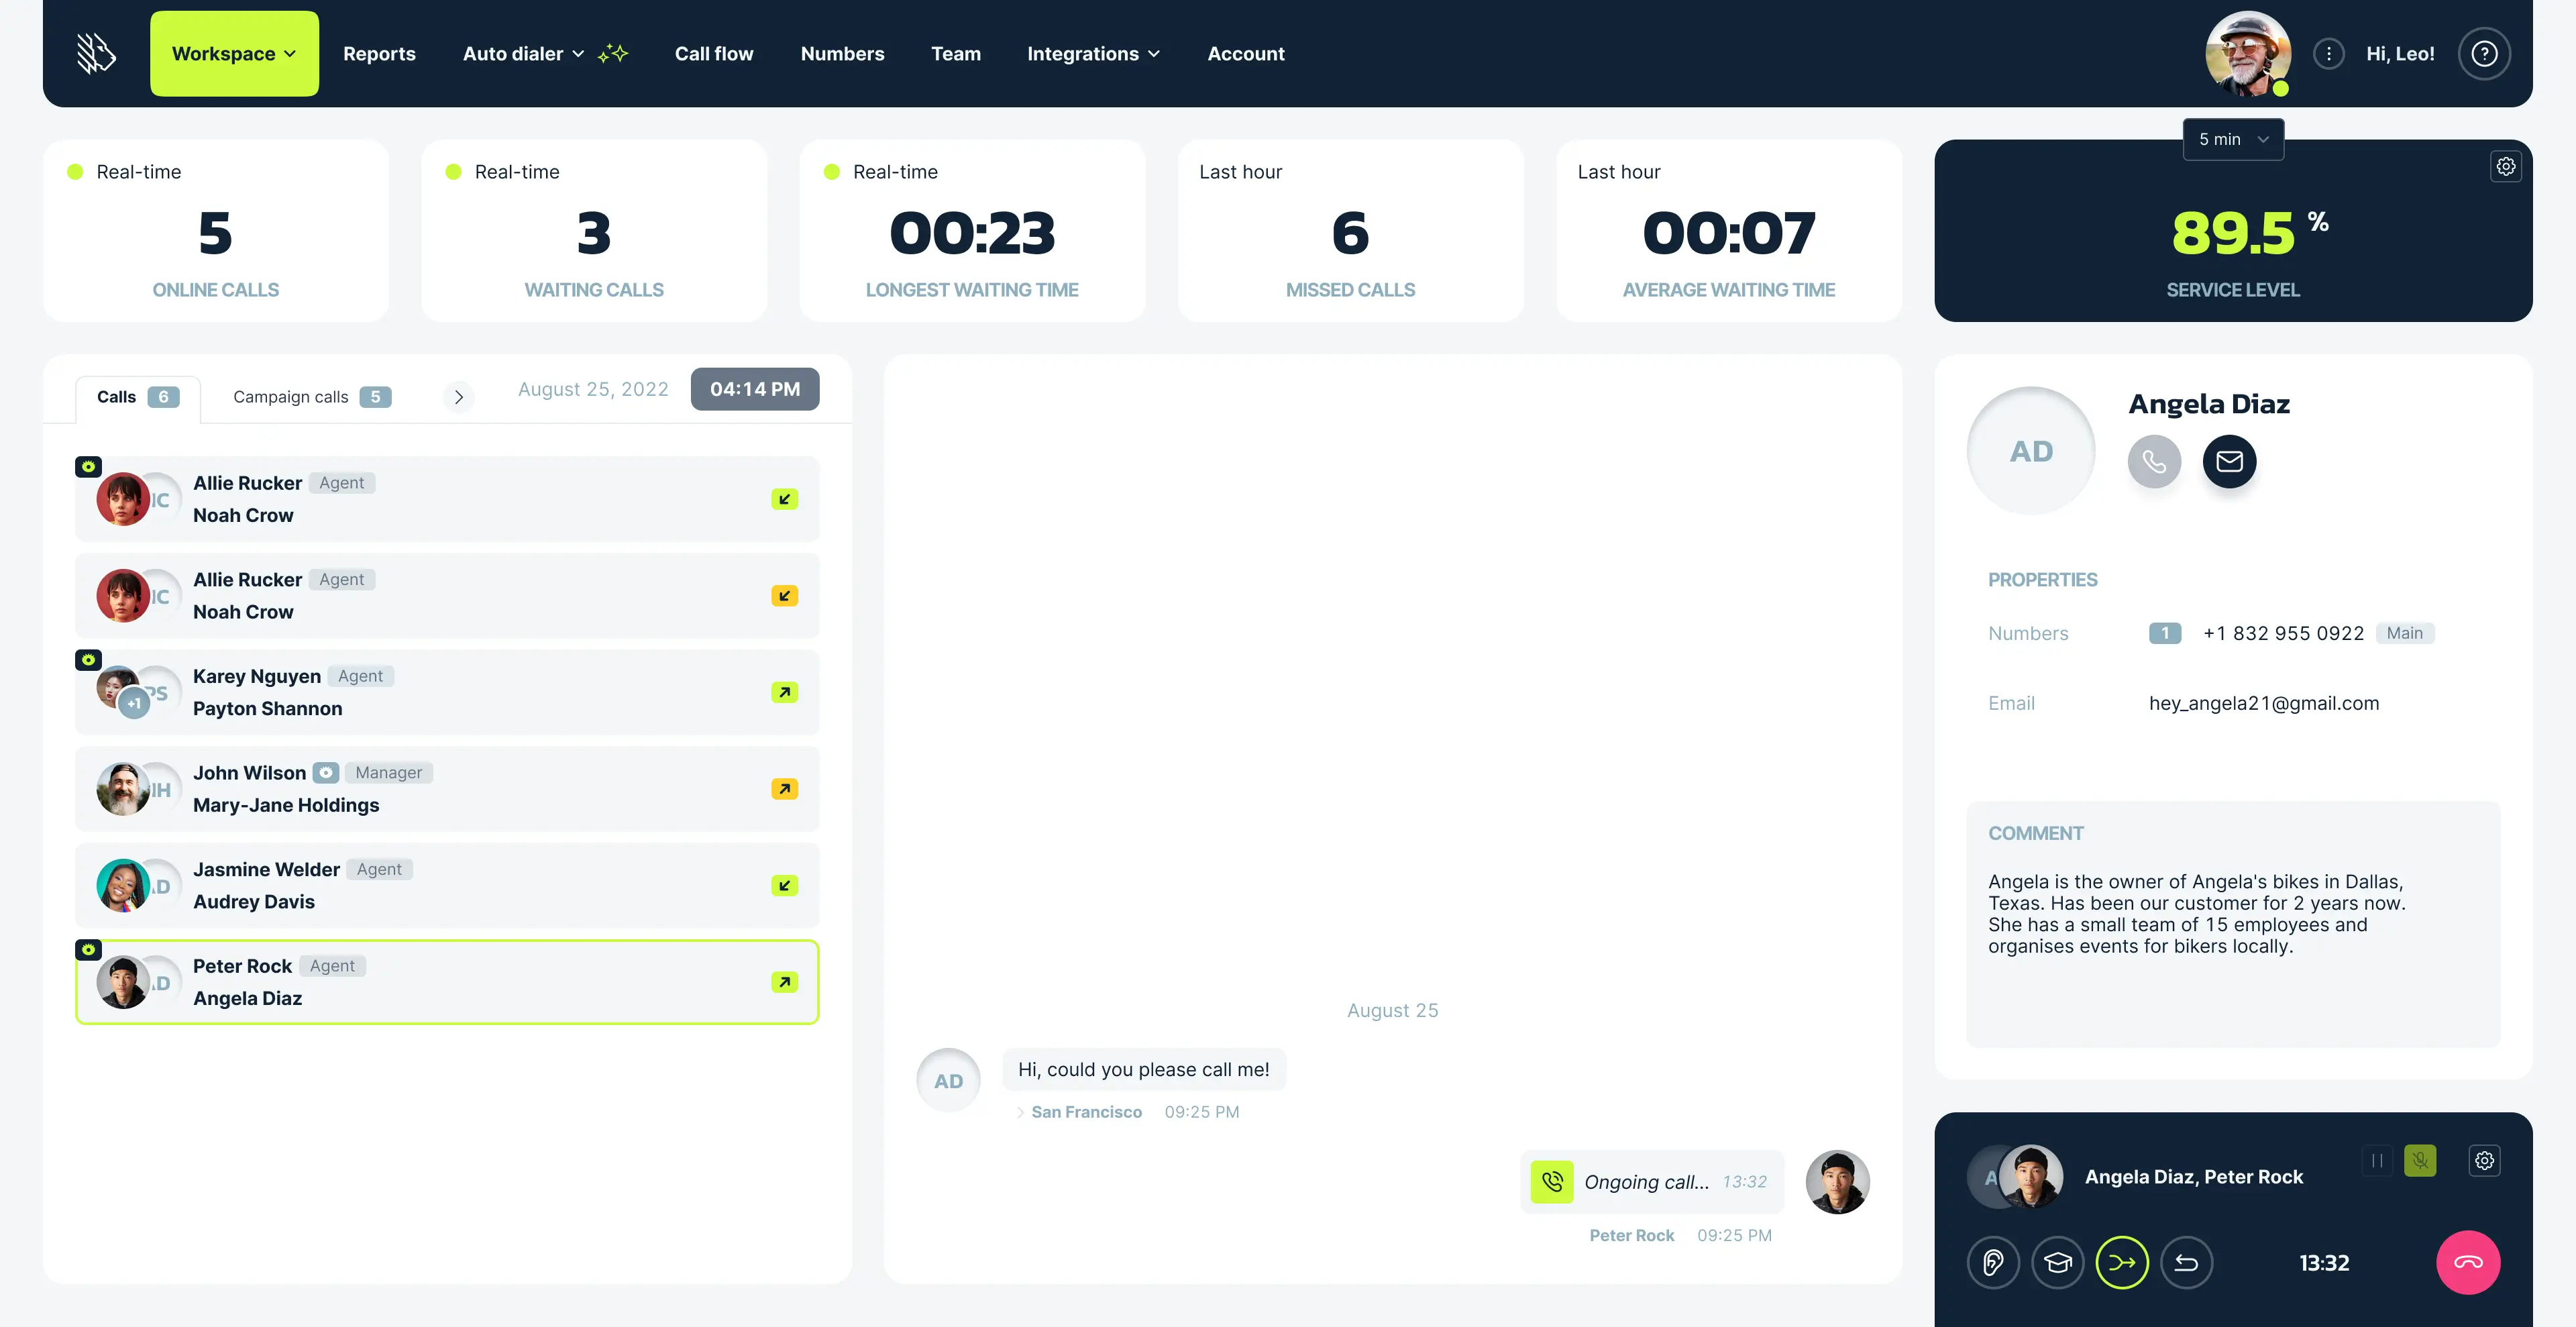This screenshot has height=1327, width=2576.
Task: Click the sparkle icon beside Auto dialer
Action: coord(613,54)
